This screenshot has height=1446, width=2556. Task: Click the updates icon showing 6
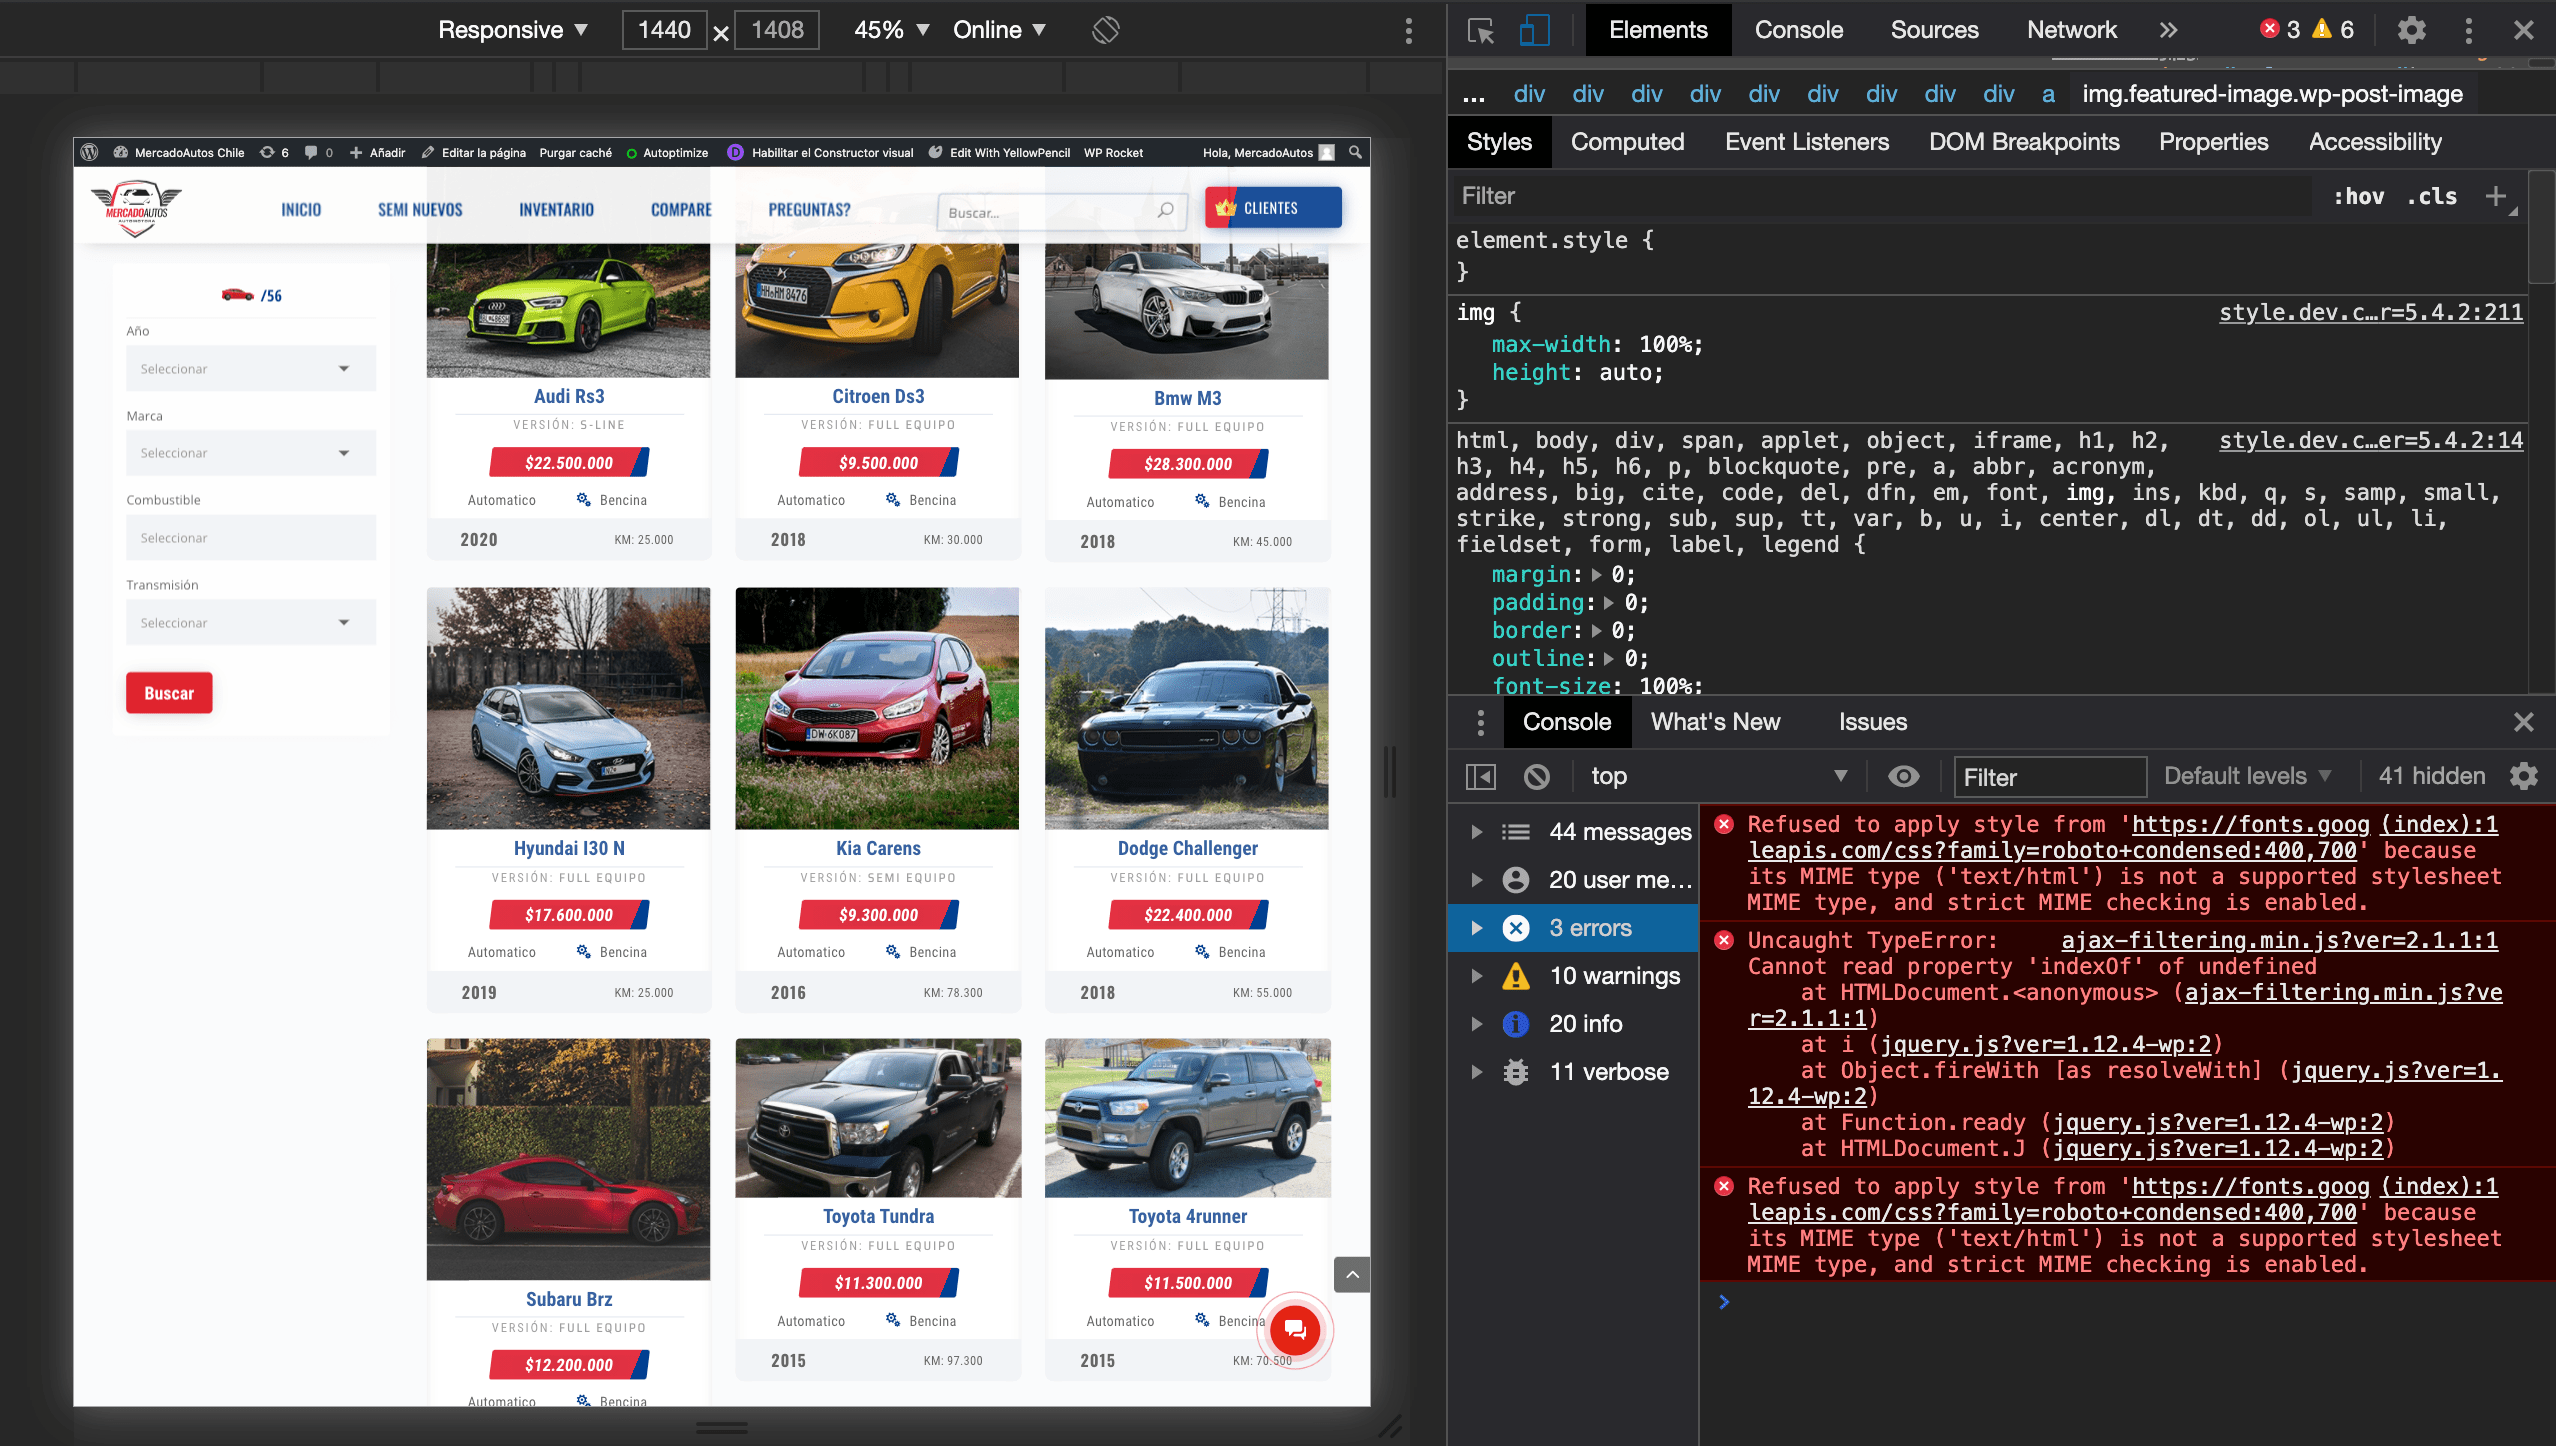pyautogui.click(x=274, y=153)
